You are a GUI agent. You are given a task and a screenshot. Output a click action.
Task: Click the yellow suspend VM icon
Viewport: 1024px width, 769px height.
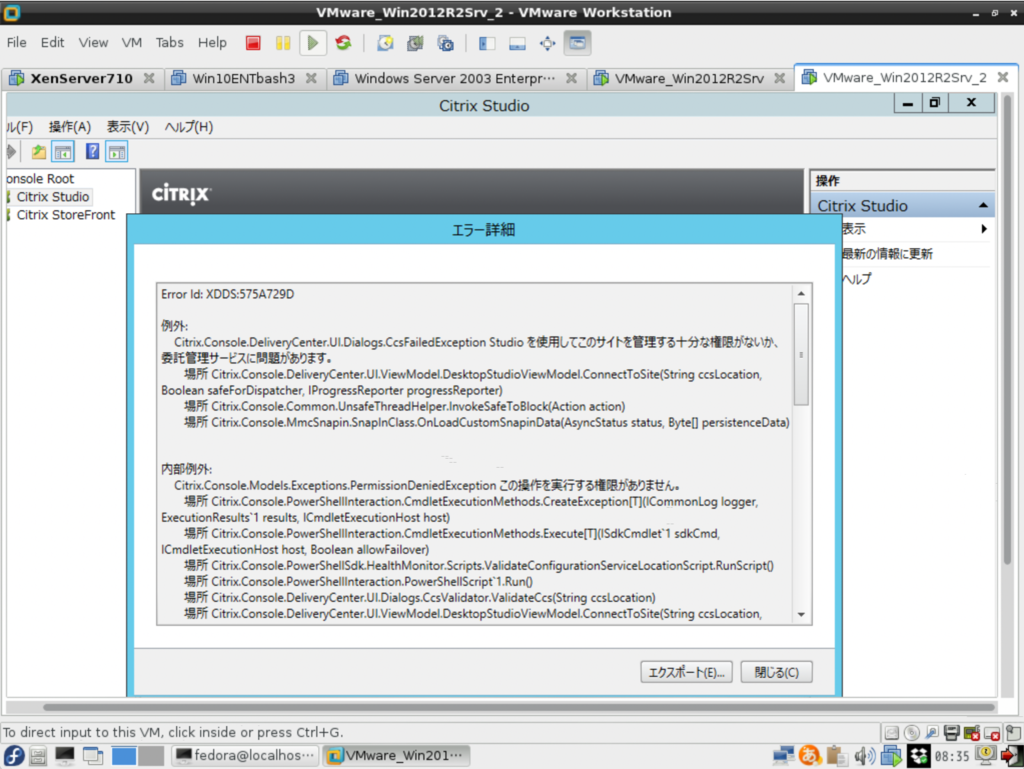tap(283, 43)
